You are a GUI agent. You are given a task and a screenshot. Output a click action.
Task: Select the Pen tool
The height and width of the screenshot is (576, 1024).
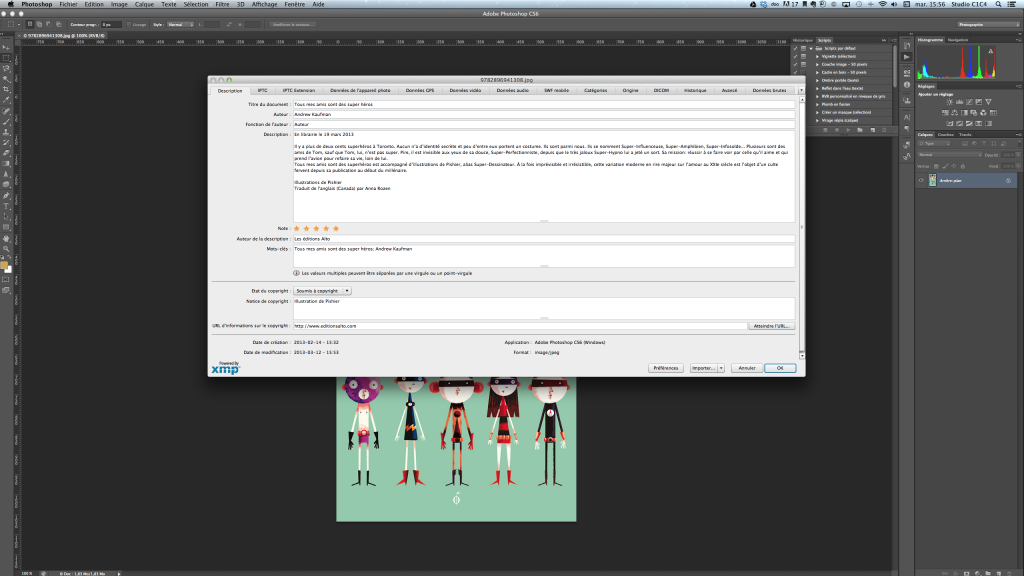pyautogui.click(x=7, y=195)
